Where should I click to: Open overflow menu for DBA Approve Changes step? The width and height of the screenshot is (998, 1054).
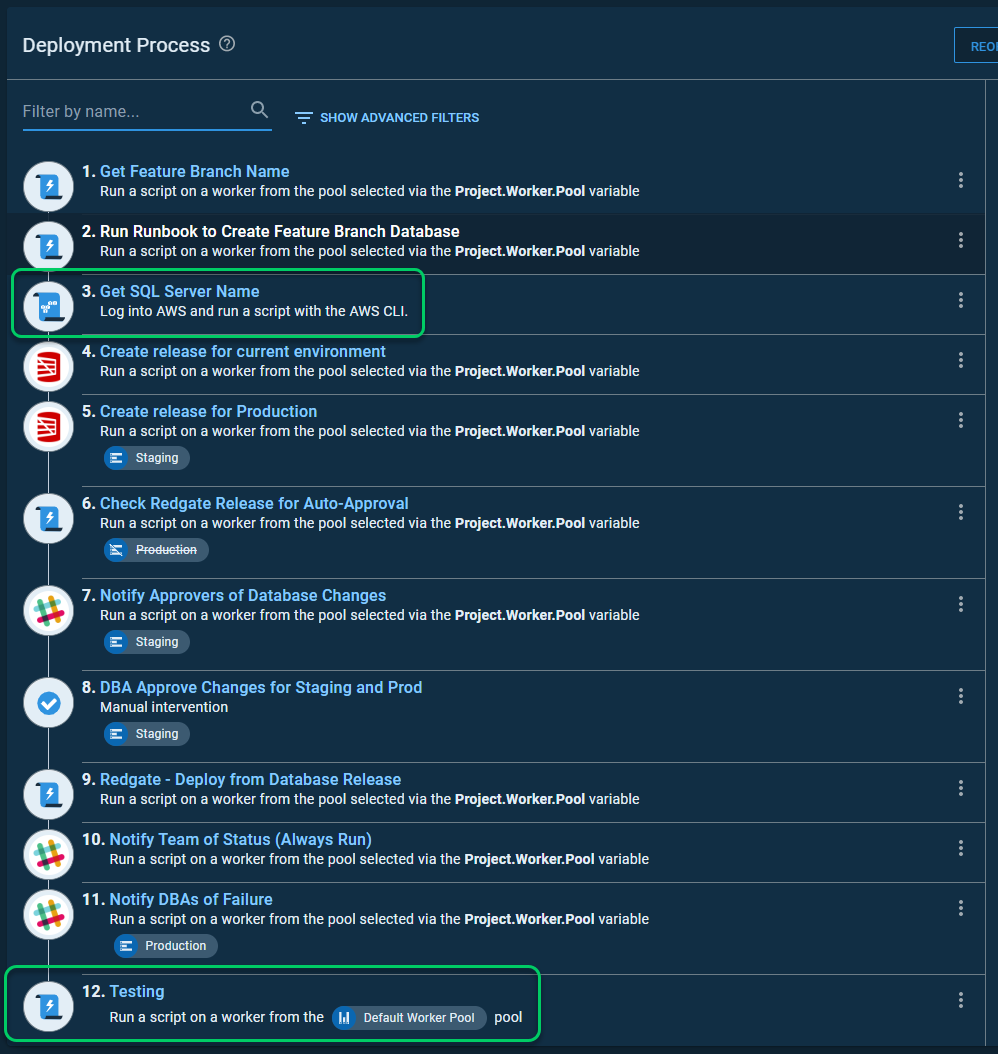coord(960,696)
